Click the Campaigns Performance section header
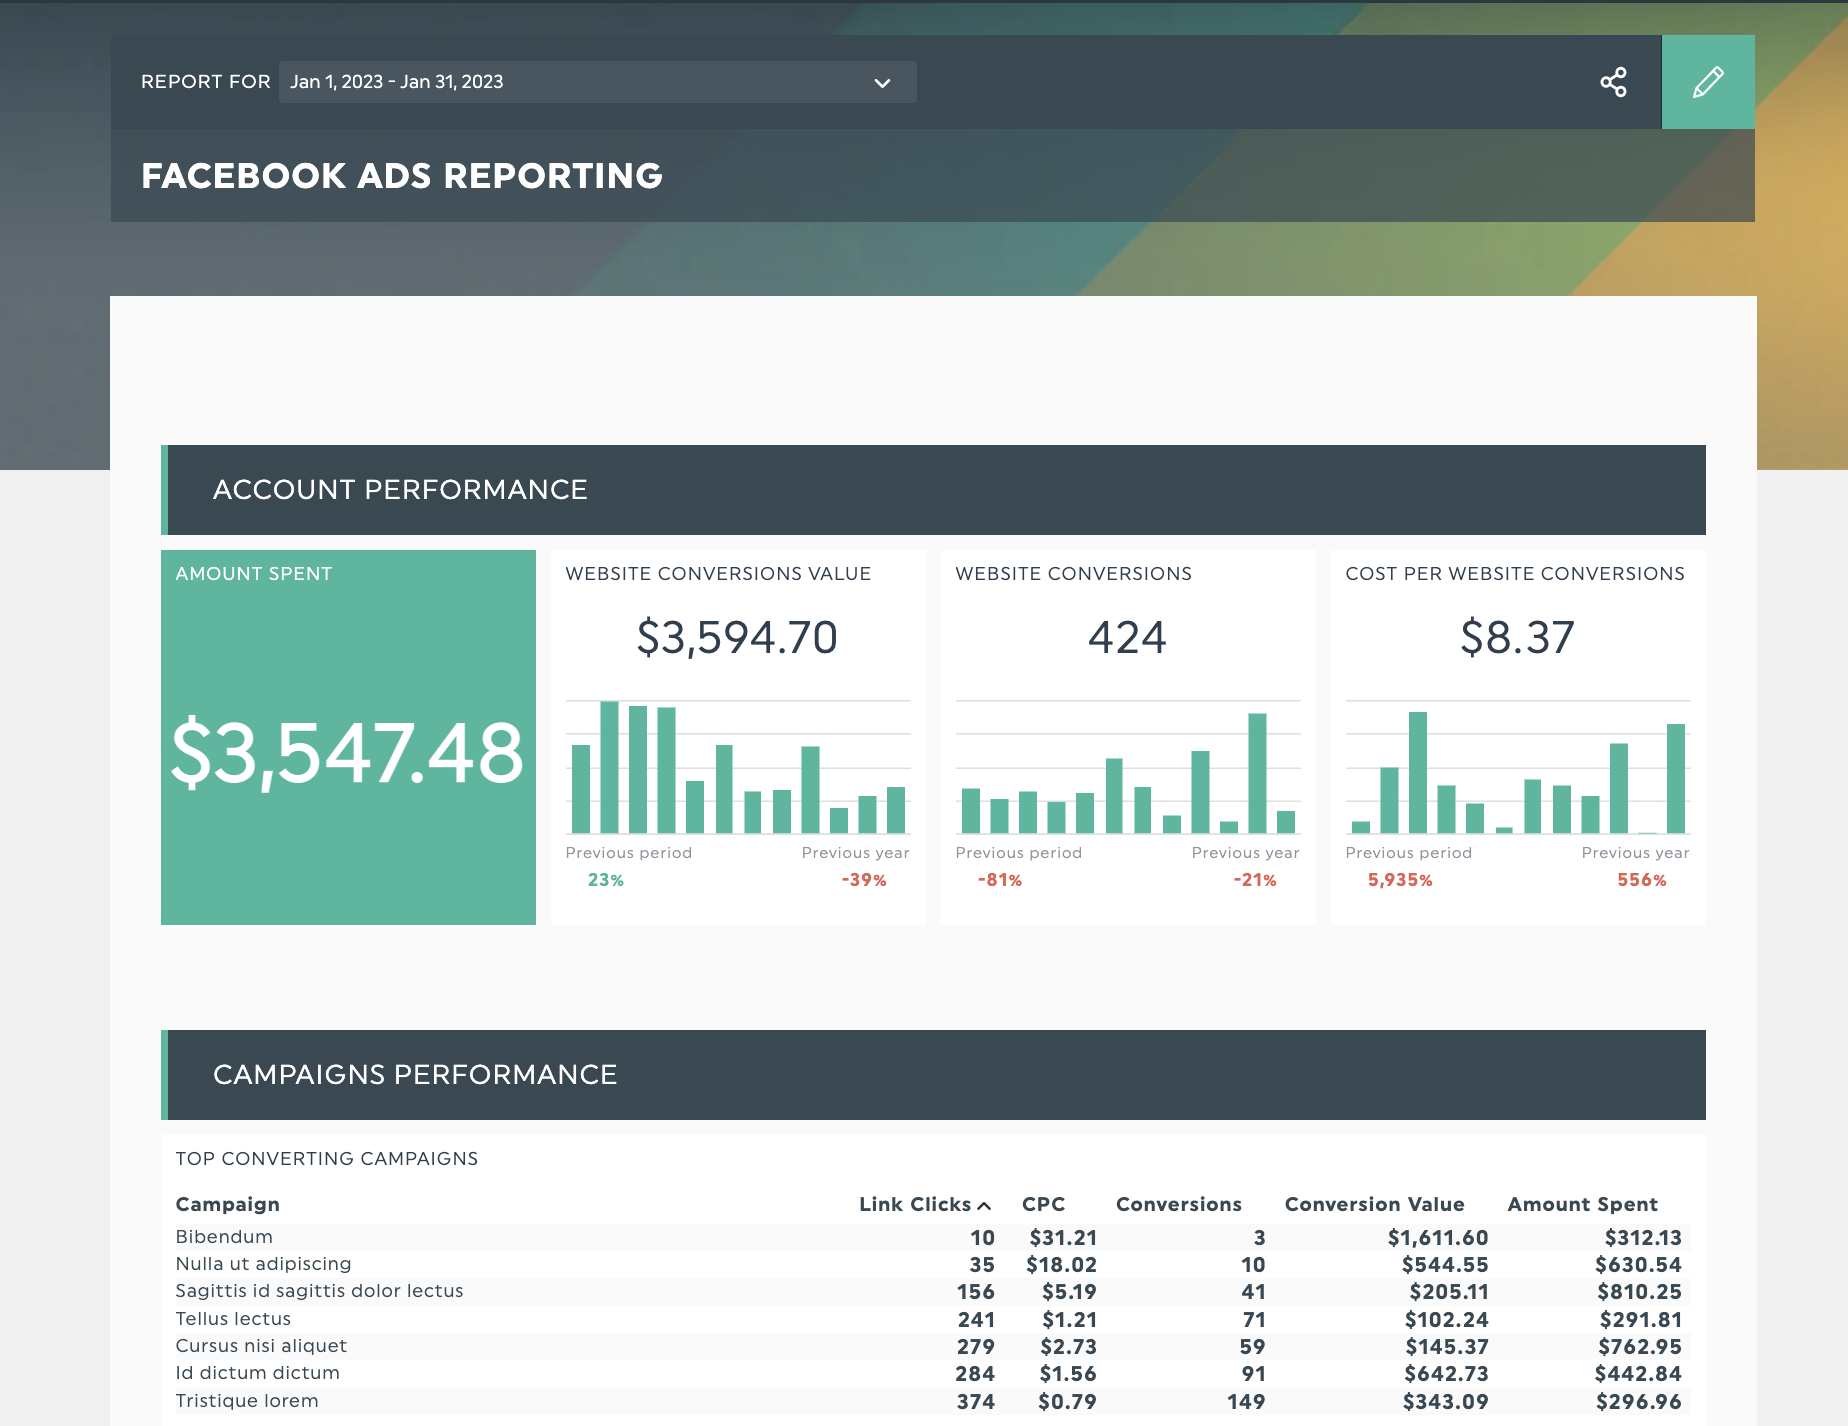1848x1426 pixels. pyautogui.click(x=415, y=1075)
